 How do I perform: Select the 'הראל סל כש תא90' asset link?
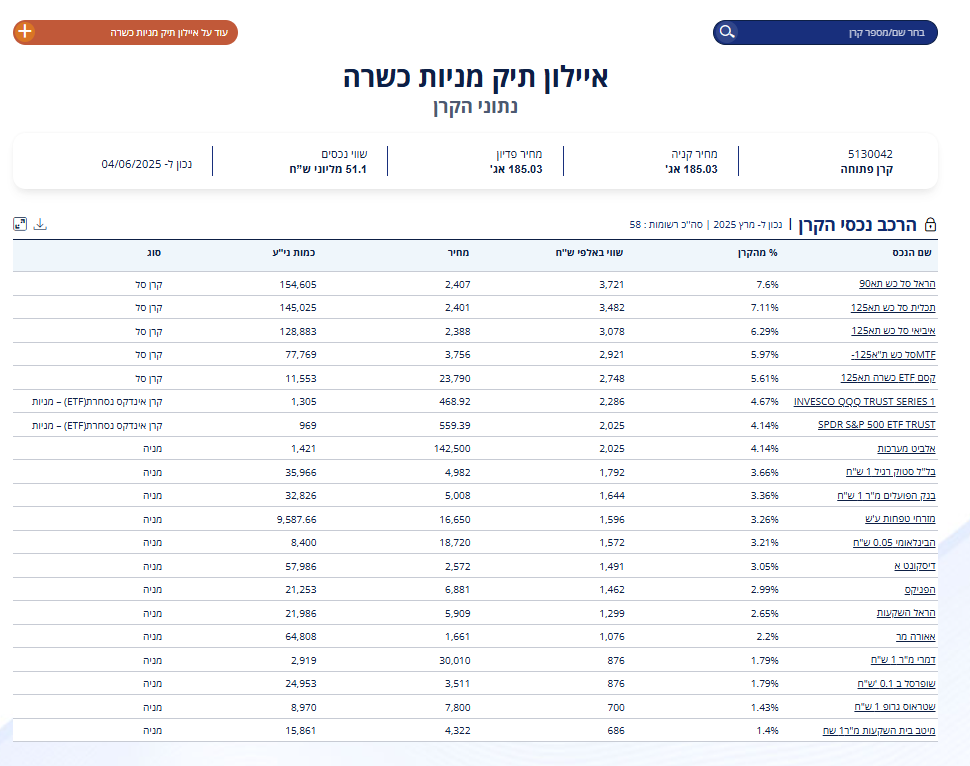(897, 284)
